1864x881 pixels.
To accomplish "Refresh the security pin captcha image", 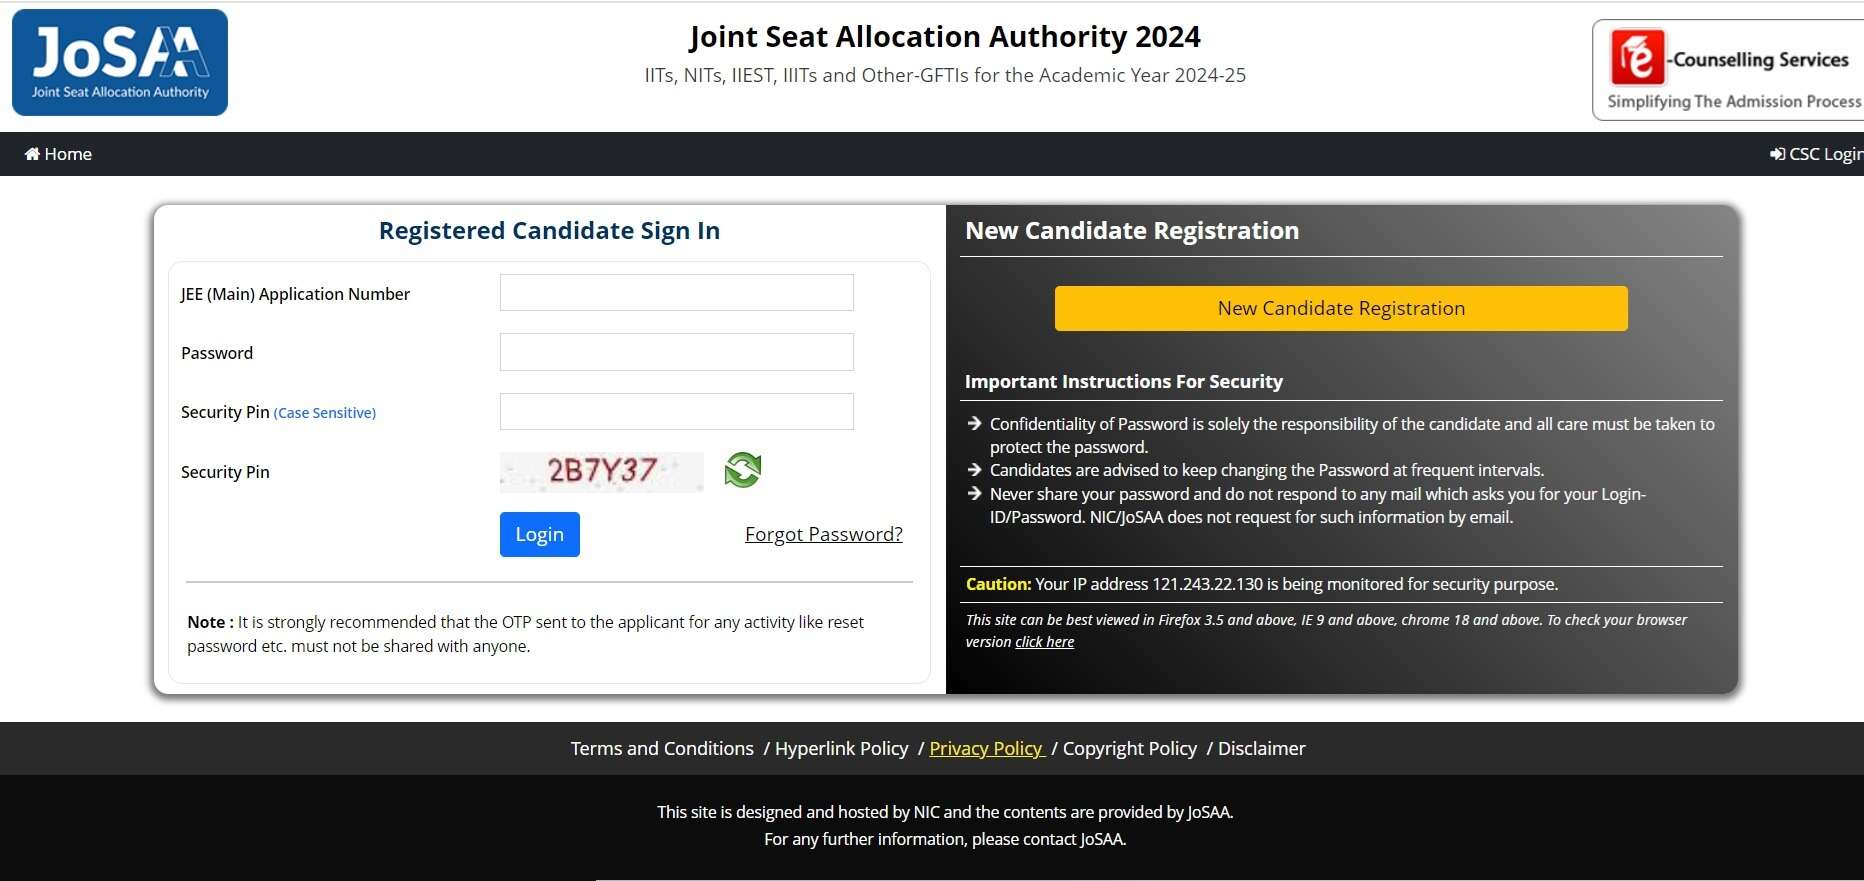I will (x=742, y=470).
